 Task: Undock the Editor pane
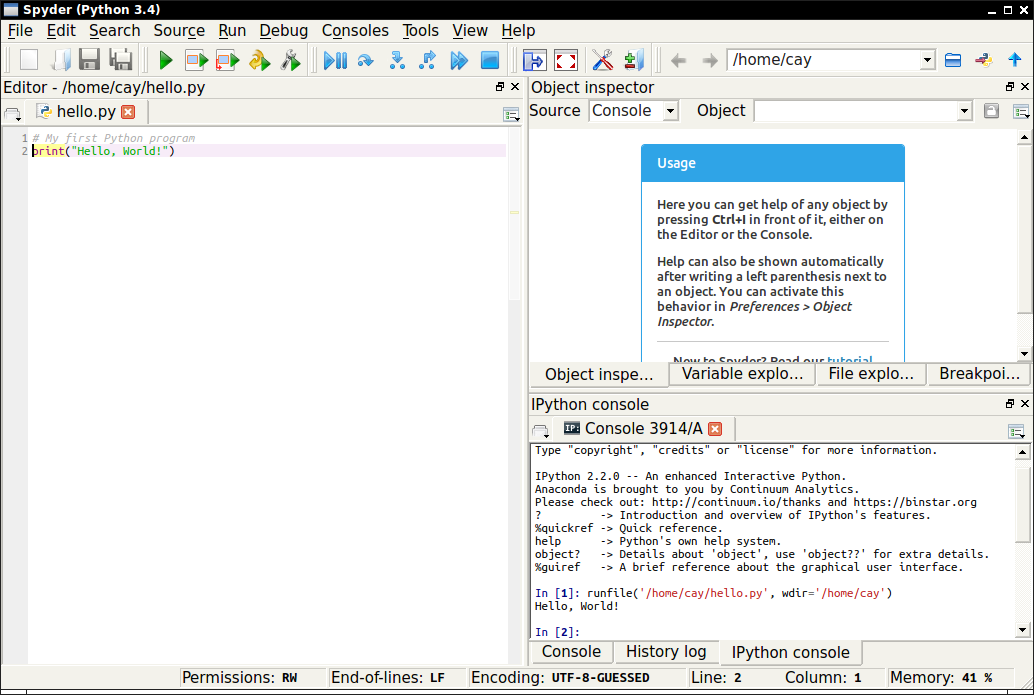click(500, 86)
